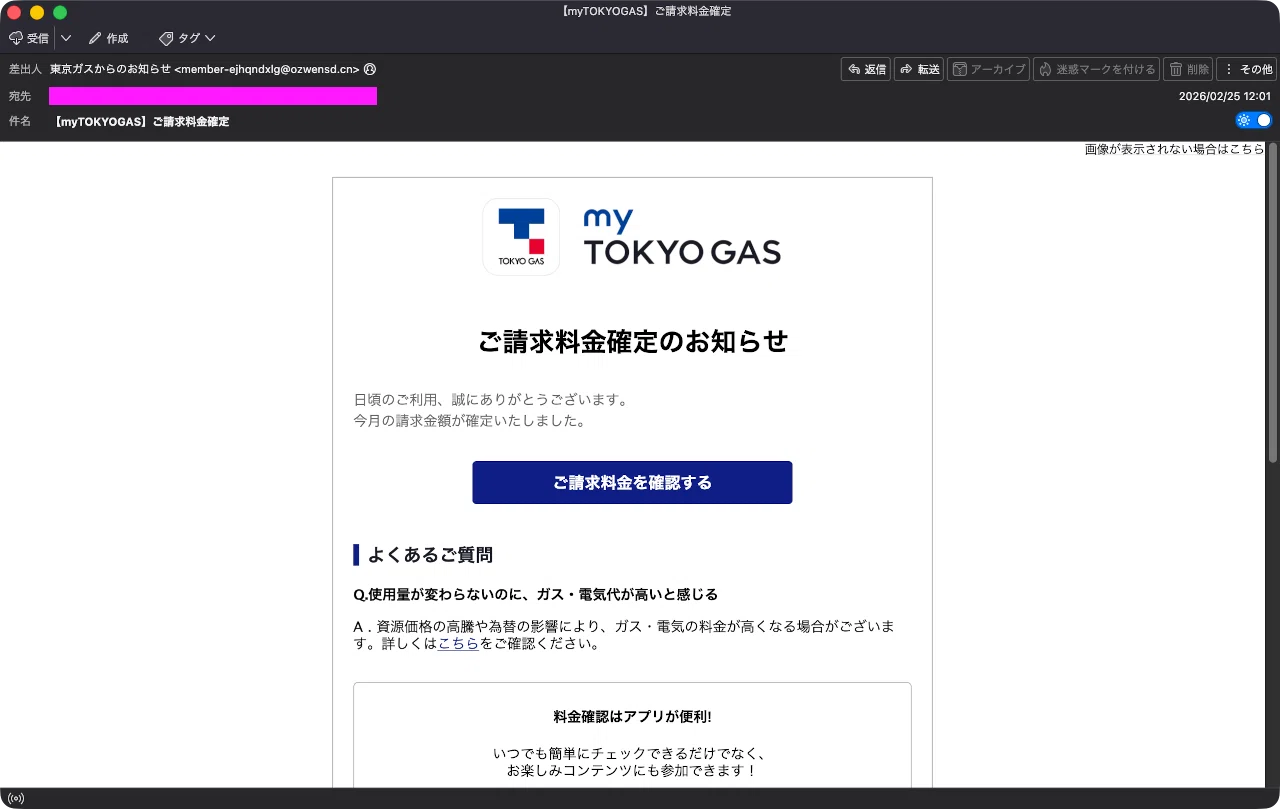The image size is (1280, 809).
Task: Click 迷惑マークを付ける junk button
Action: tap(1096, 69)
